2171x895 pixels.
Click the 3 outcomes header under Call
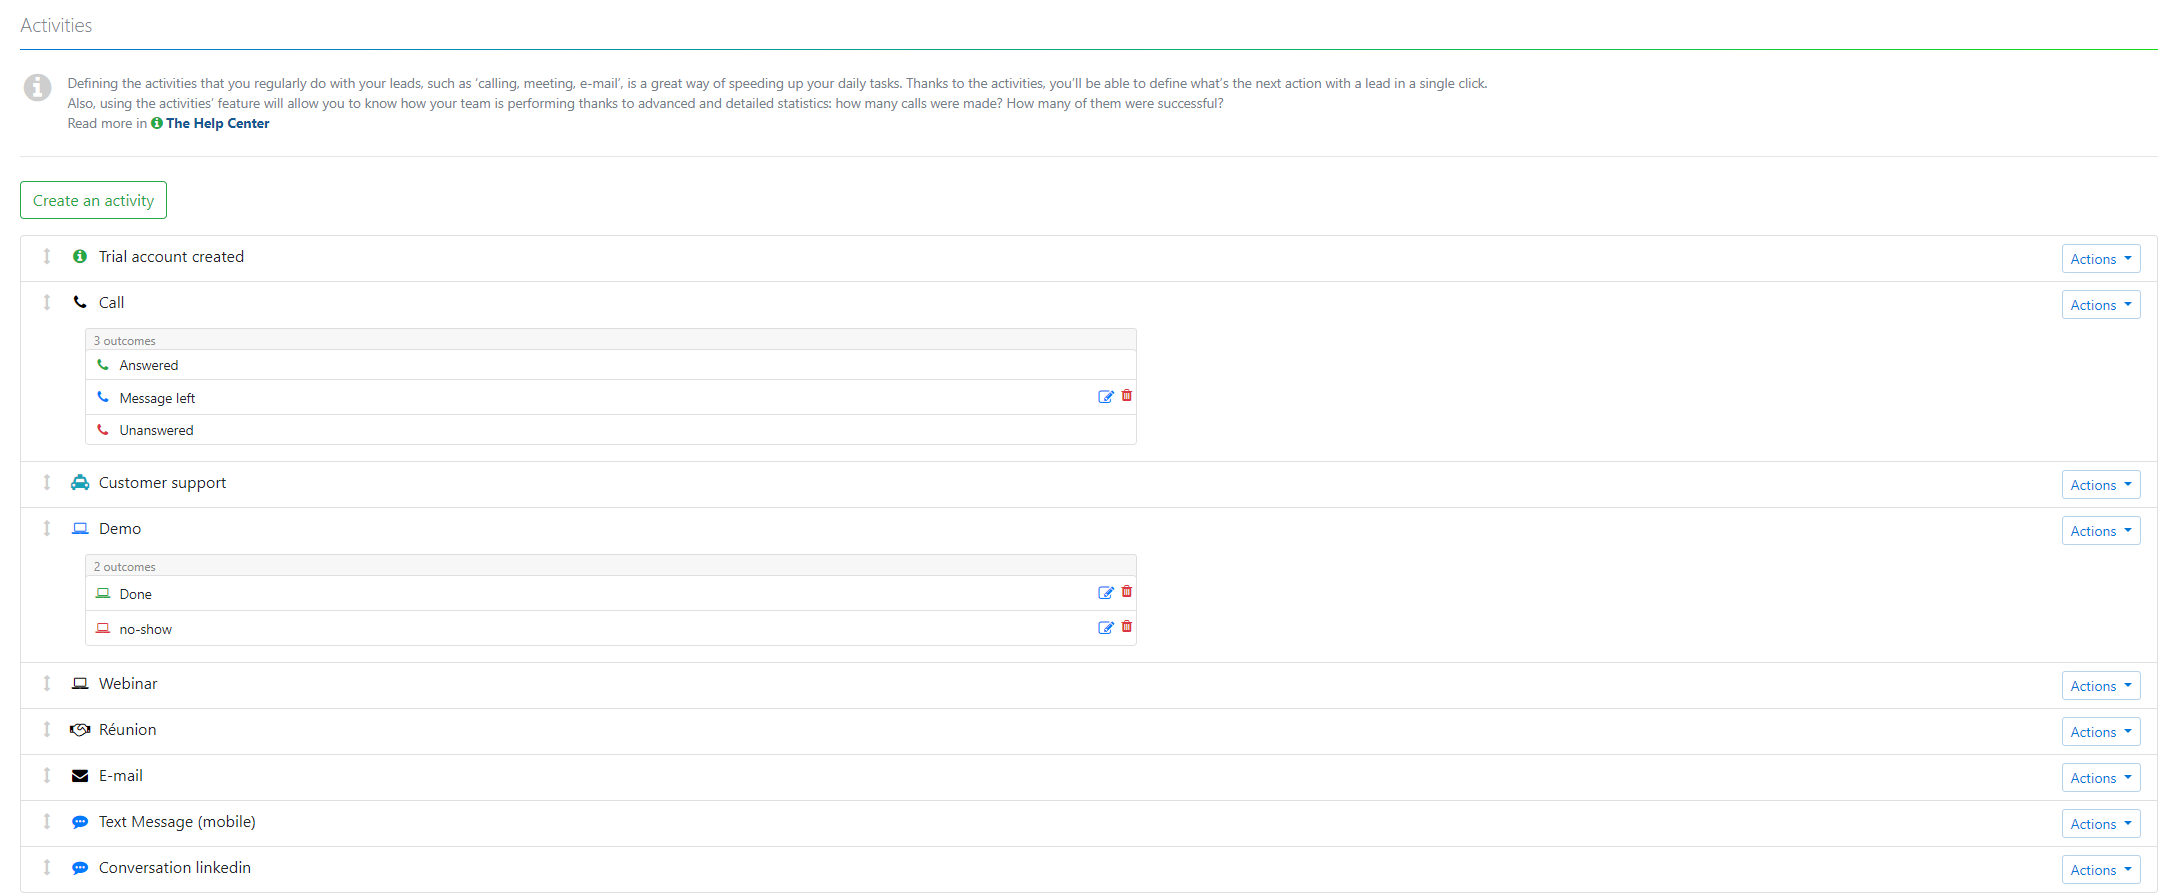click(611, 340)
